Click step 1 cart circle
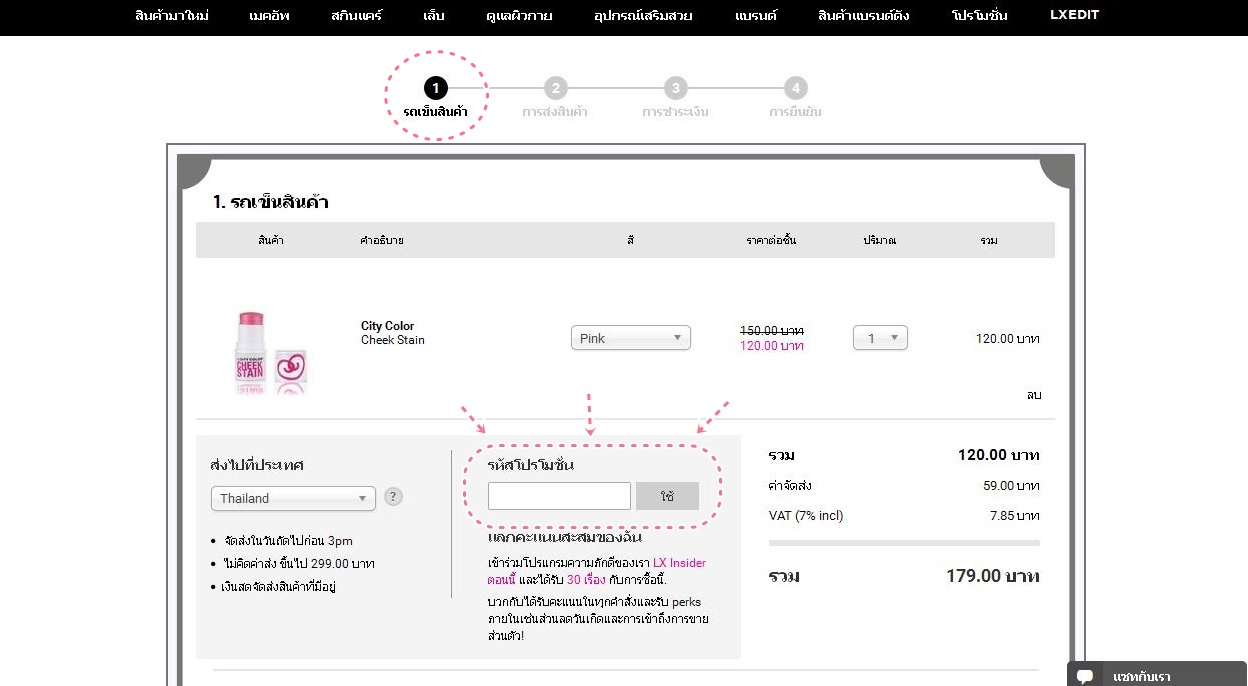Screen dimensions: 1248x686 tap(435, 88)
